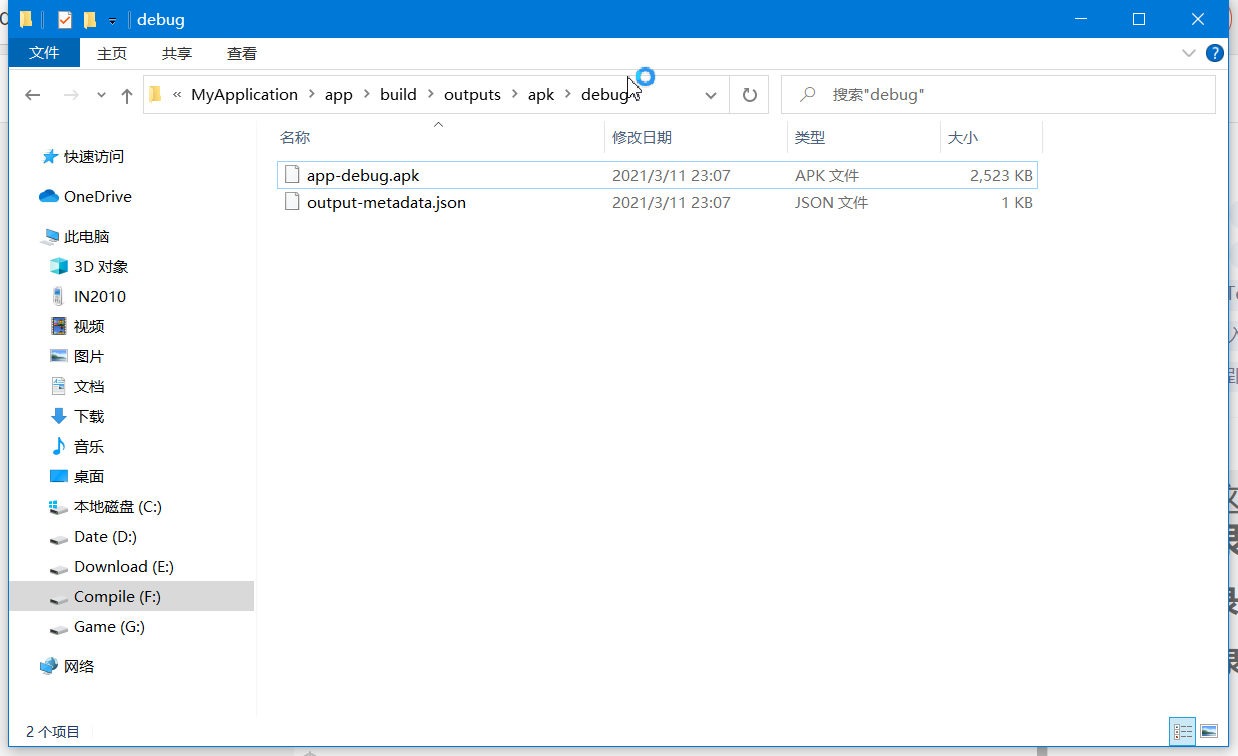
Task: Click the properties icon in title bar
Action: point(65,20)
